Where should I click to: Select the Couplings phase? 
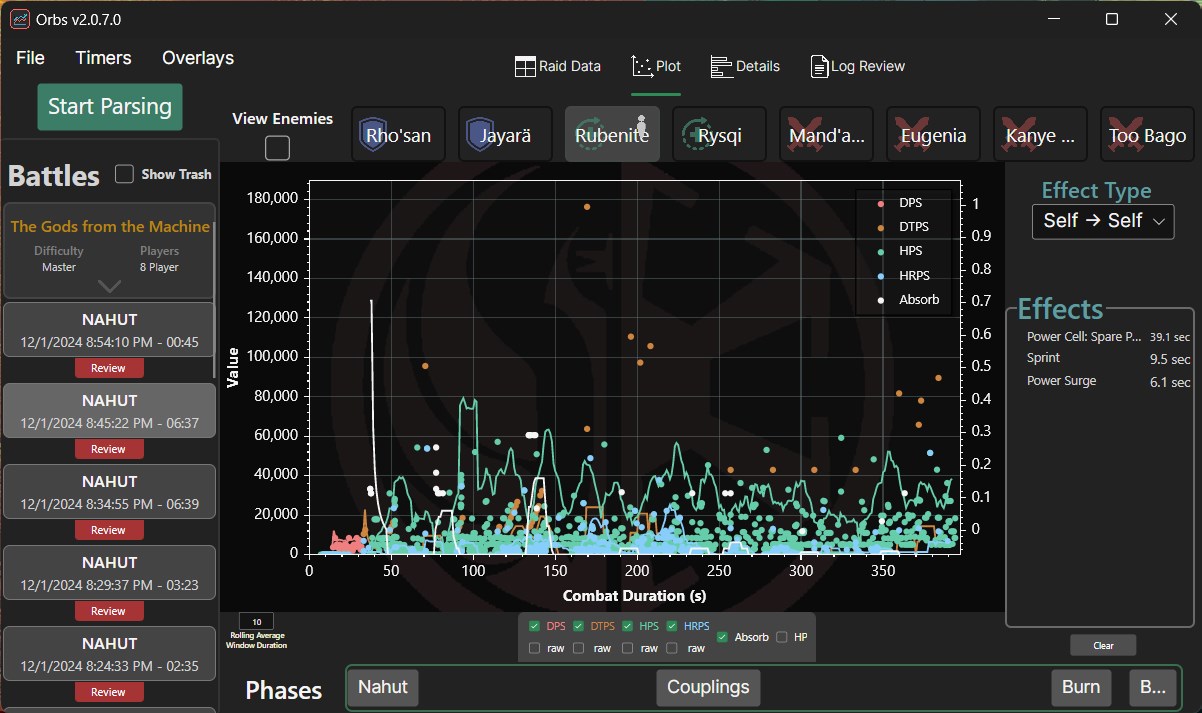pos(708,687)
